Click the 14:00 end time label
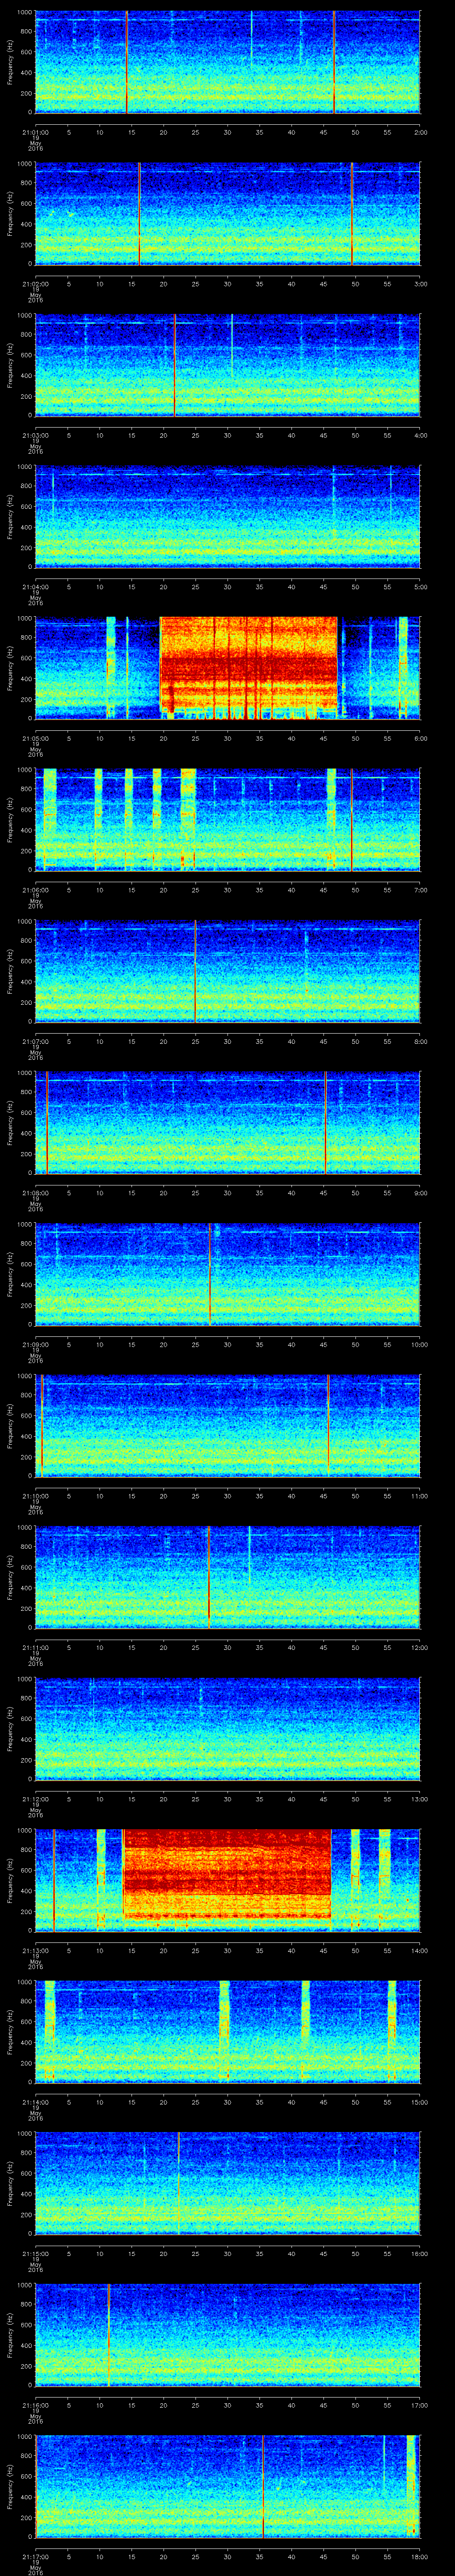Screen dimensions: 455x2576 tap(419, 1951)
